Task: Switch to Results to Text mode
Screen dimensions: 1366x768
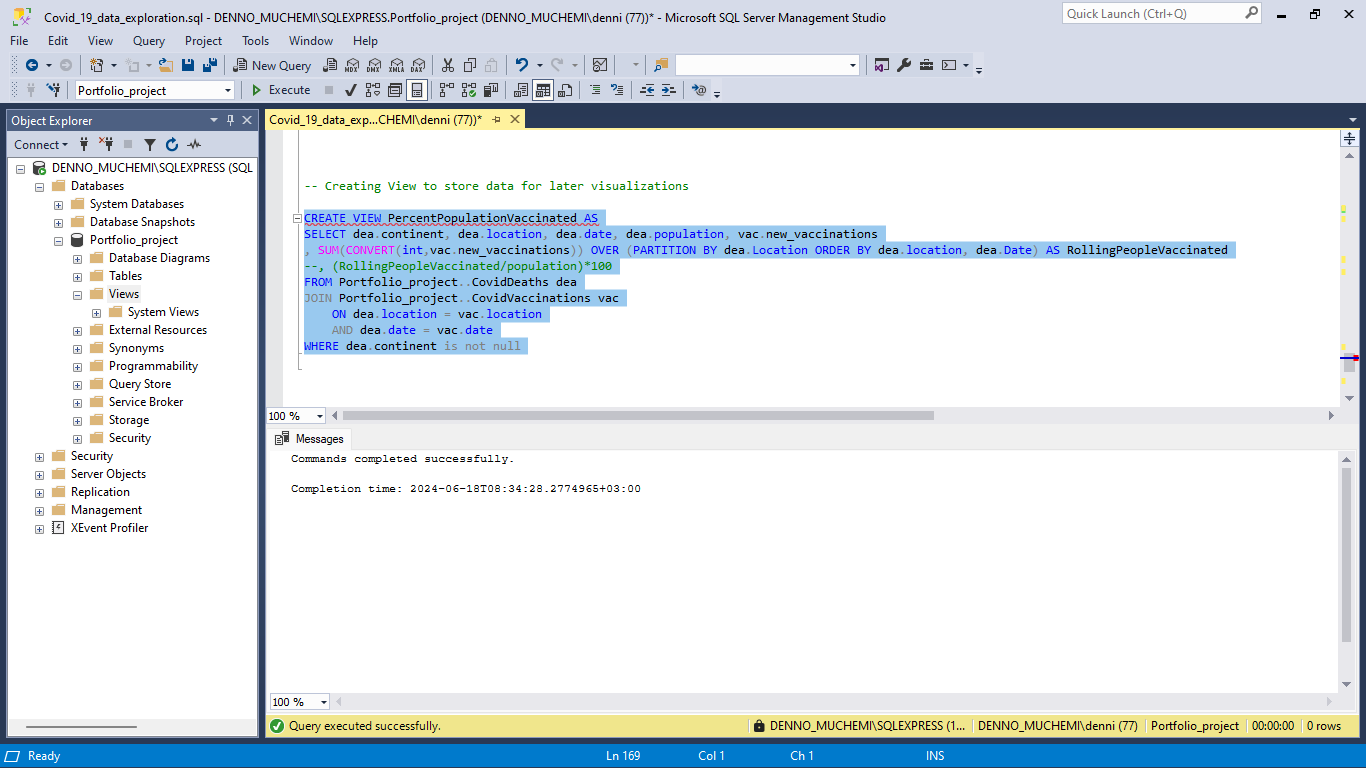Action: pos(521,90)
